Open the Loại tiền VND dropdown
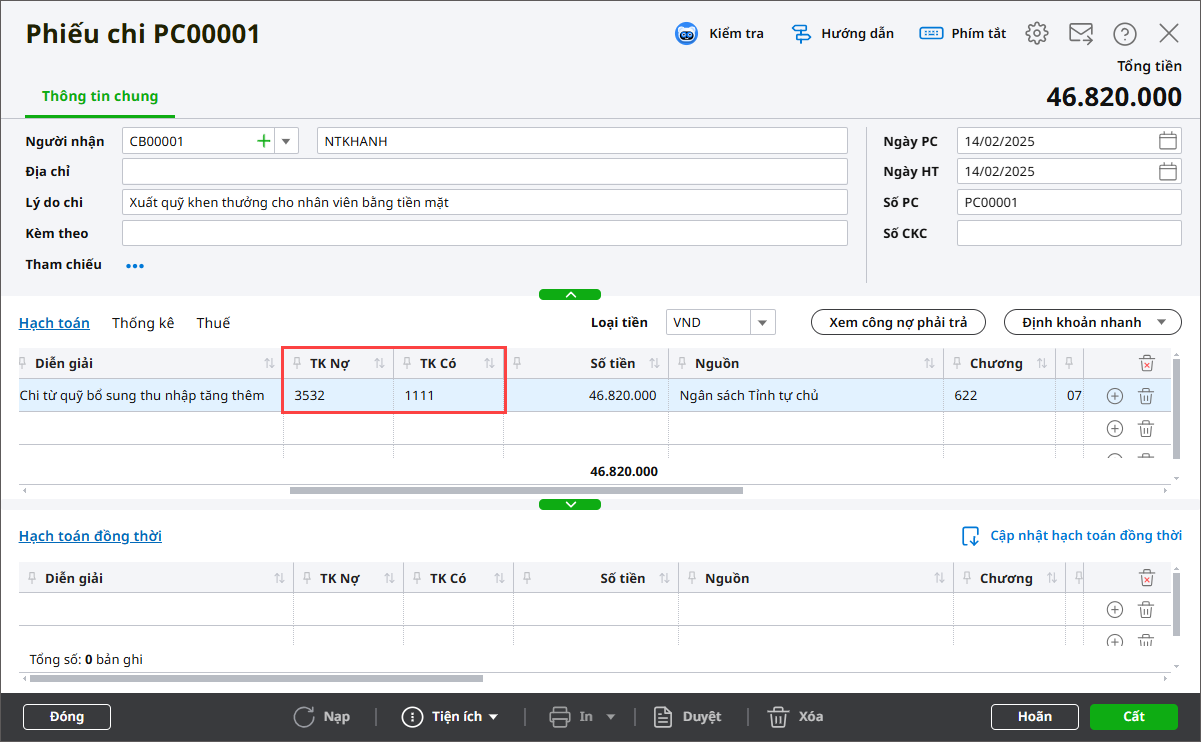This screenshot has height=742, width=1201. click(762, 322)
